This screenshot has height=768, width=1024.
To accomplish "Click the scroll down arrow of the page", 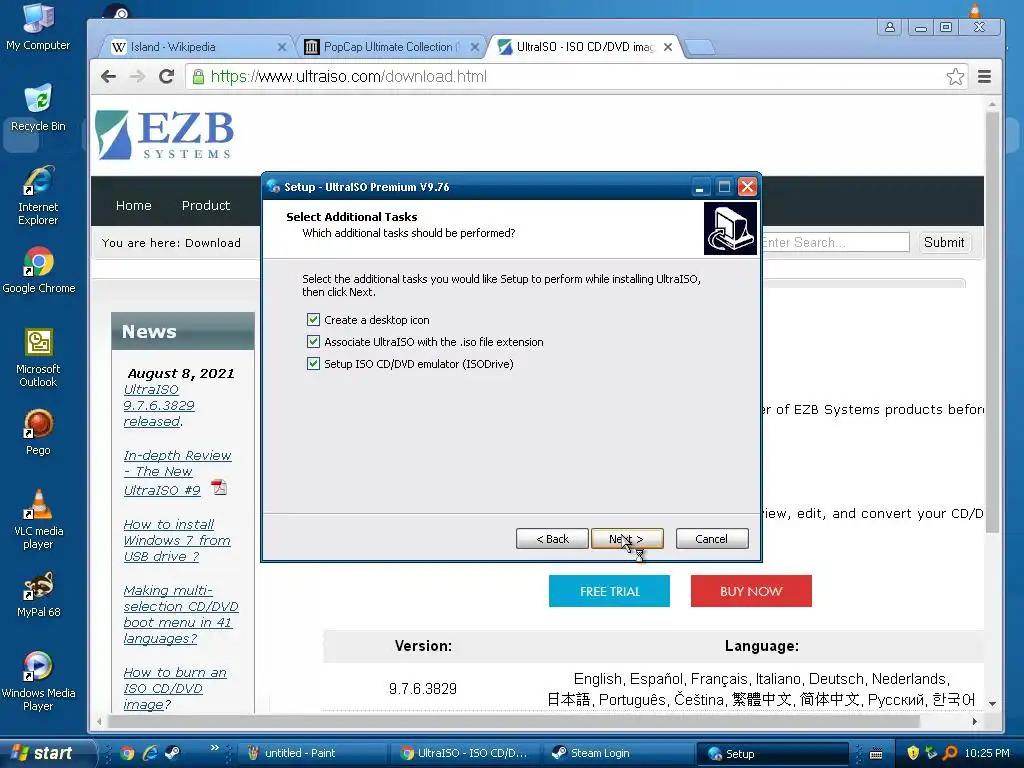I will (992, 703).
